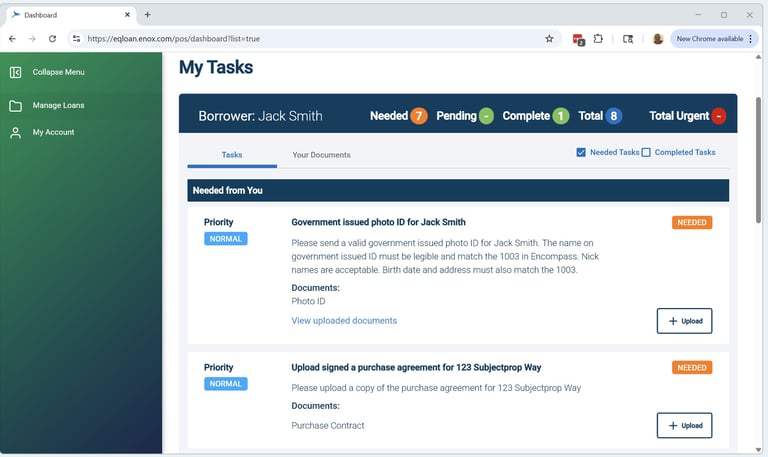Click the Needed from You section header
768x457 pixels.
(x=458, y=190)
